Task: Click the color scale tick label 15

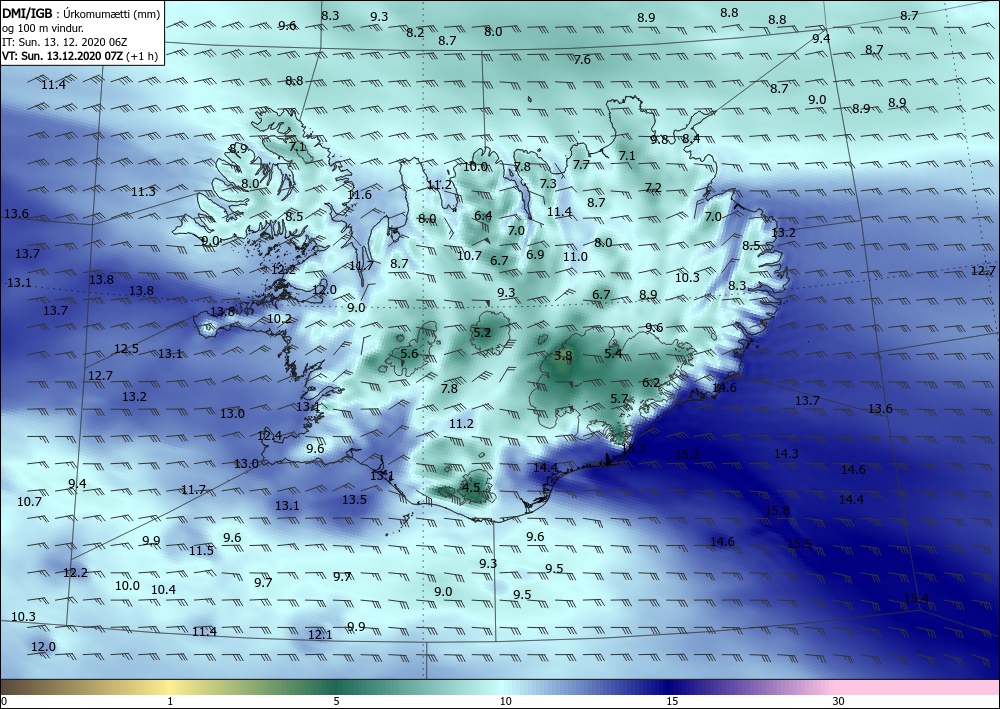Action: click(x=672, y=701)
